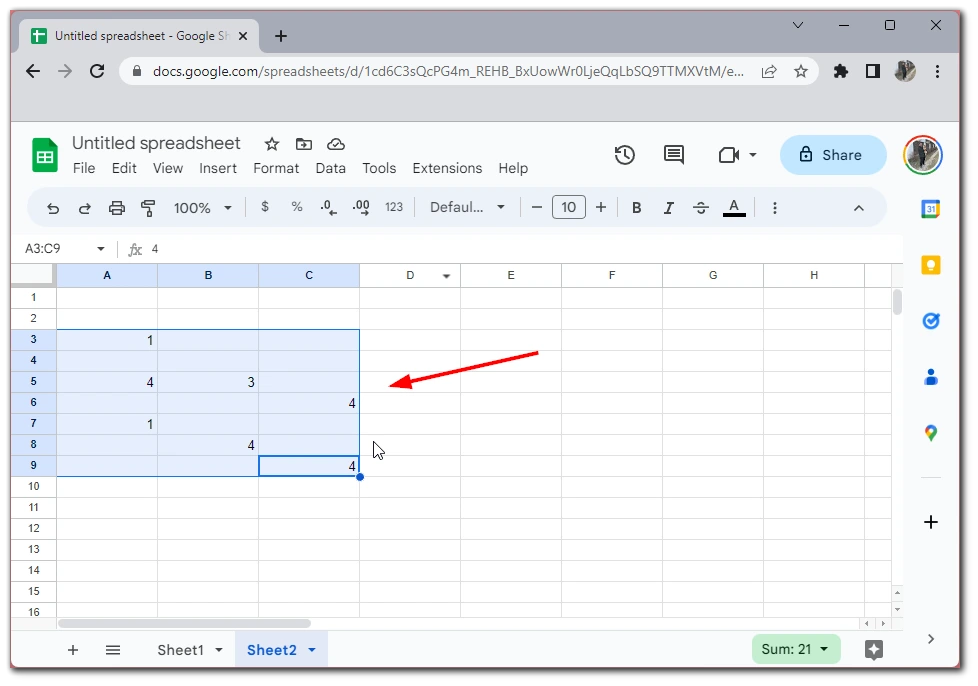This screenshot has width=978, height=686.
Task: Open the comments icon
Action: coord(674,155)
